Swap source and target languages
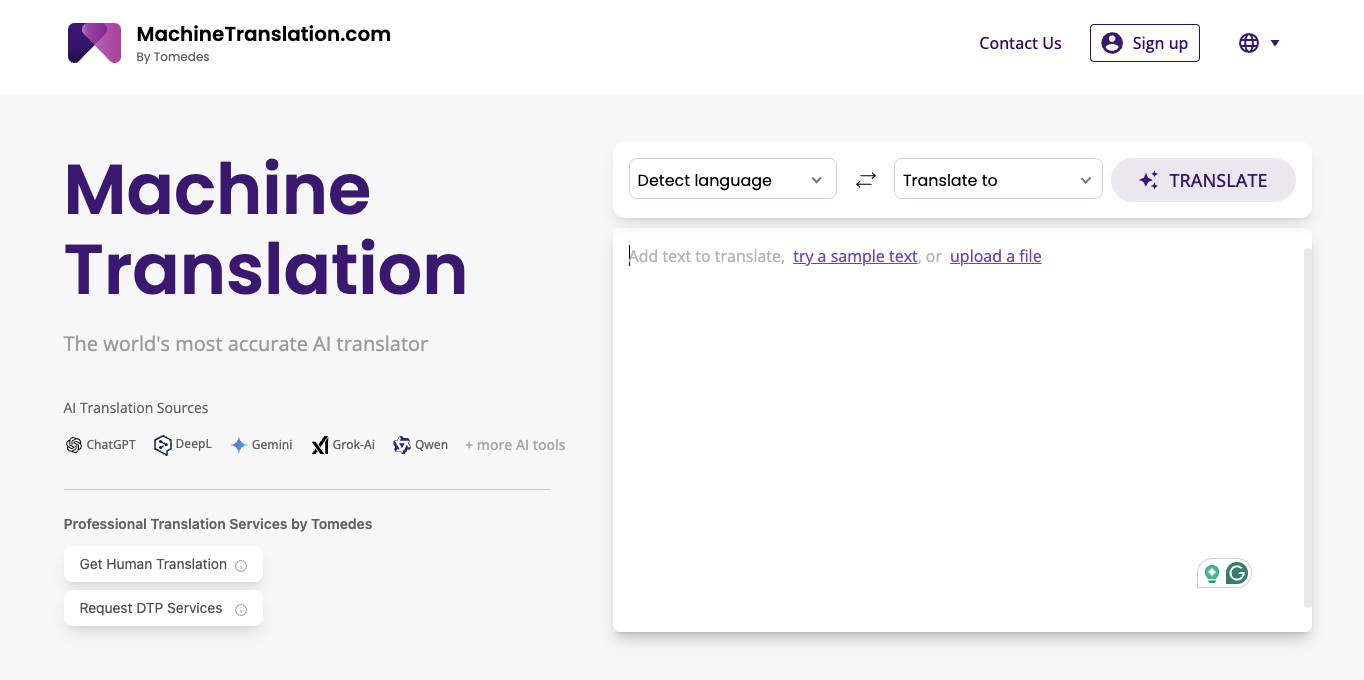The width and height of the screenshot is (1364, 680). (x=865, y=179)
